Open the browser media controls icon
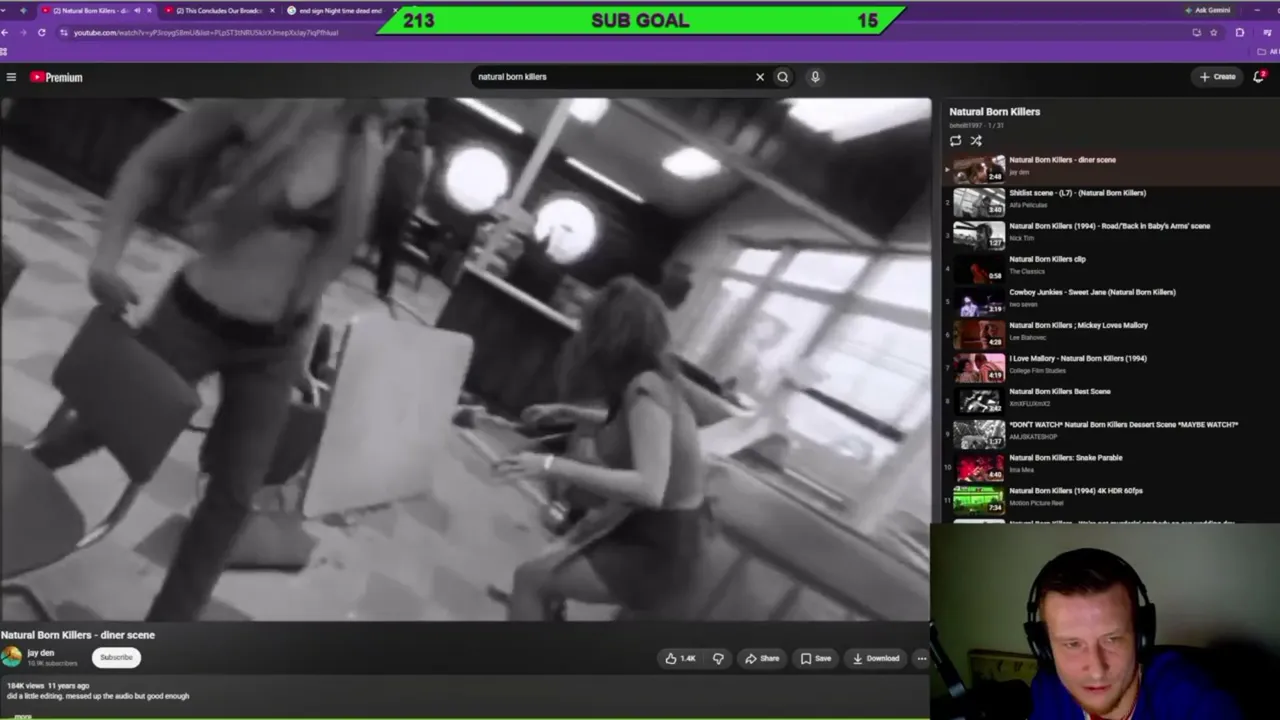This screenshot has height=720, width=1280. coord(1267,32)
